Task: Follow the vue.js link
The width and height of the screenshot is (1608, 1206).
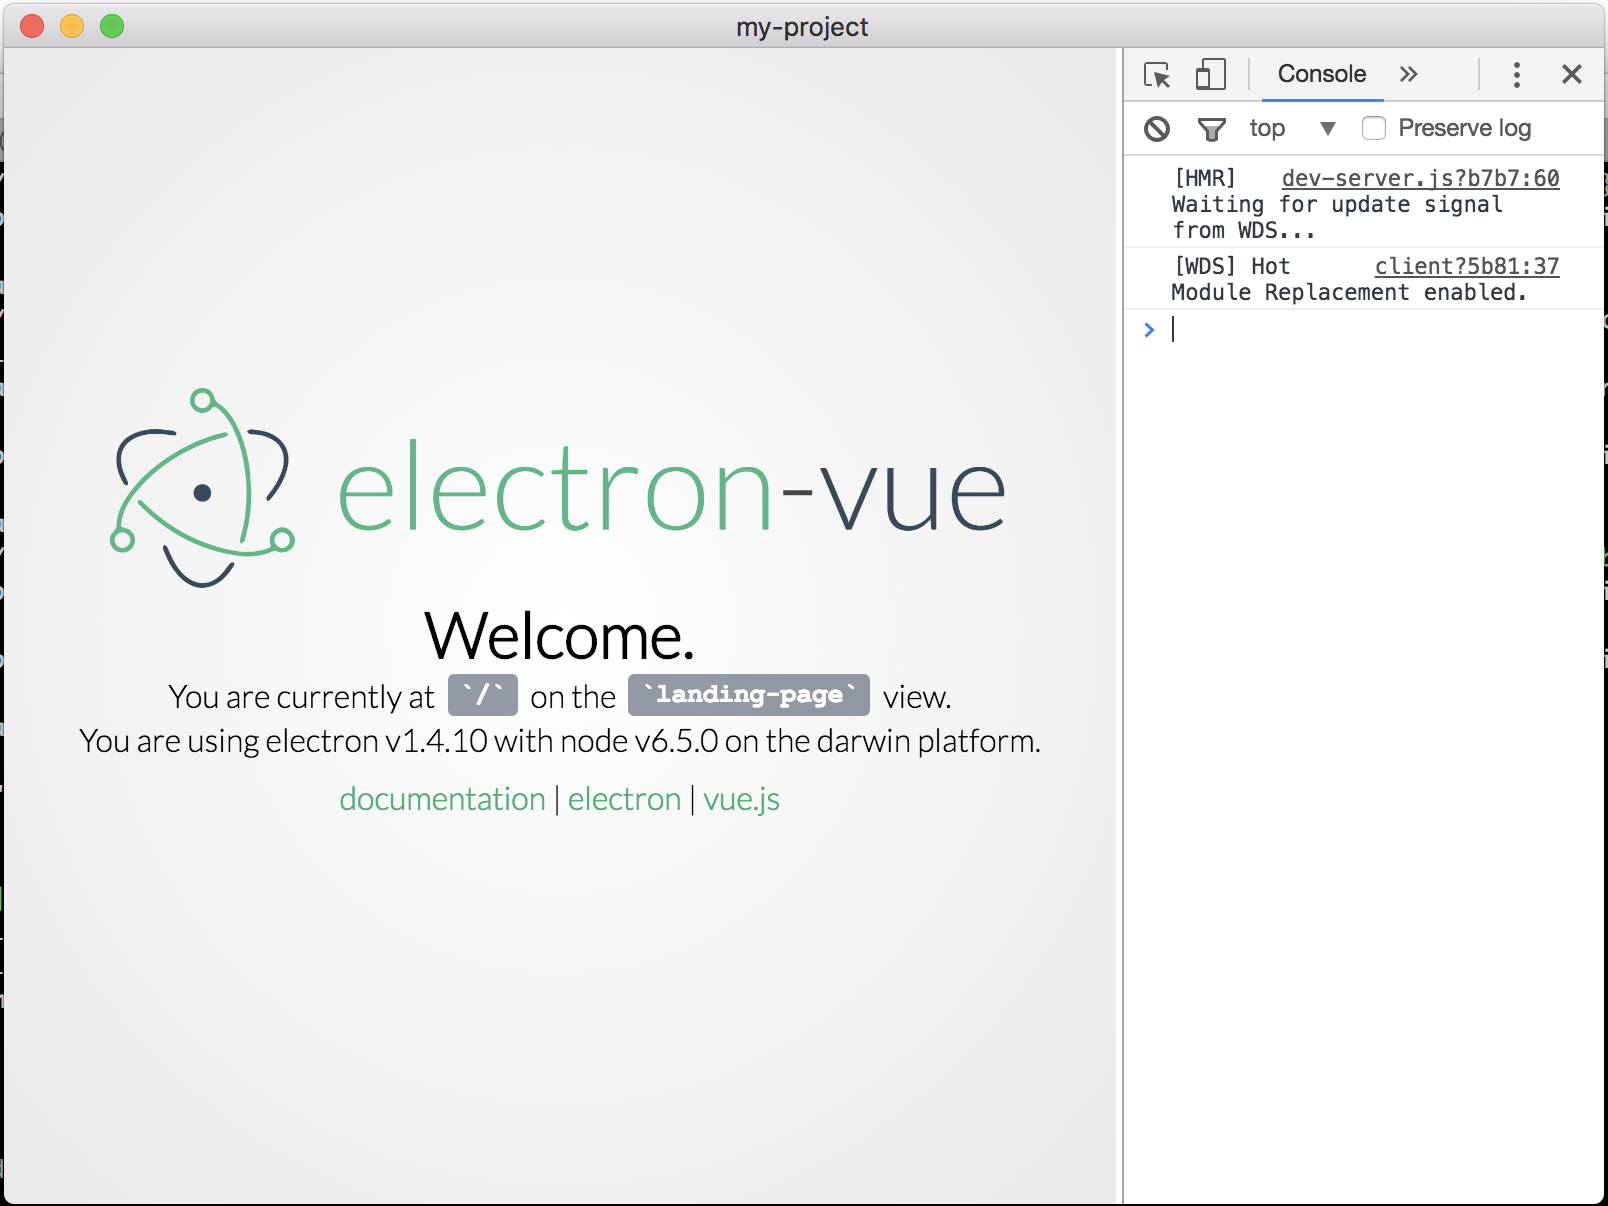Action: [x=741, y=799]
